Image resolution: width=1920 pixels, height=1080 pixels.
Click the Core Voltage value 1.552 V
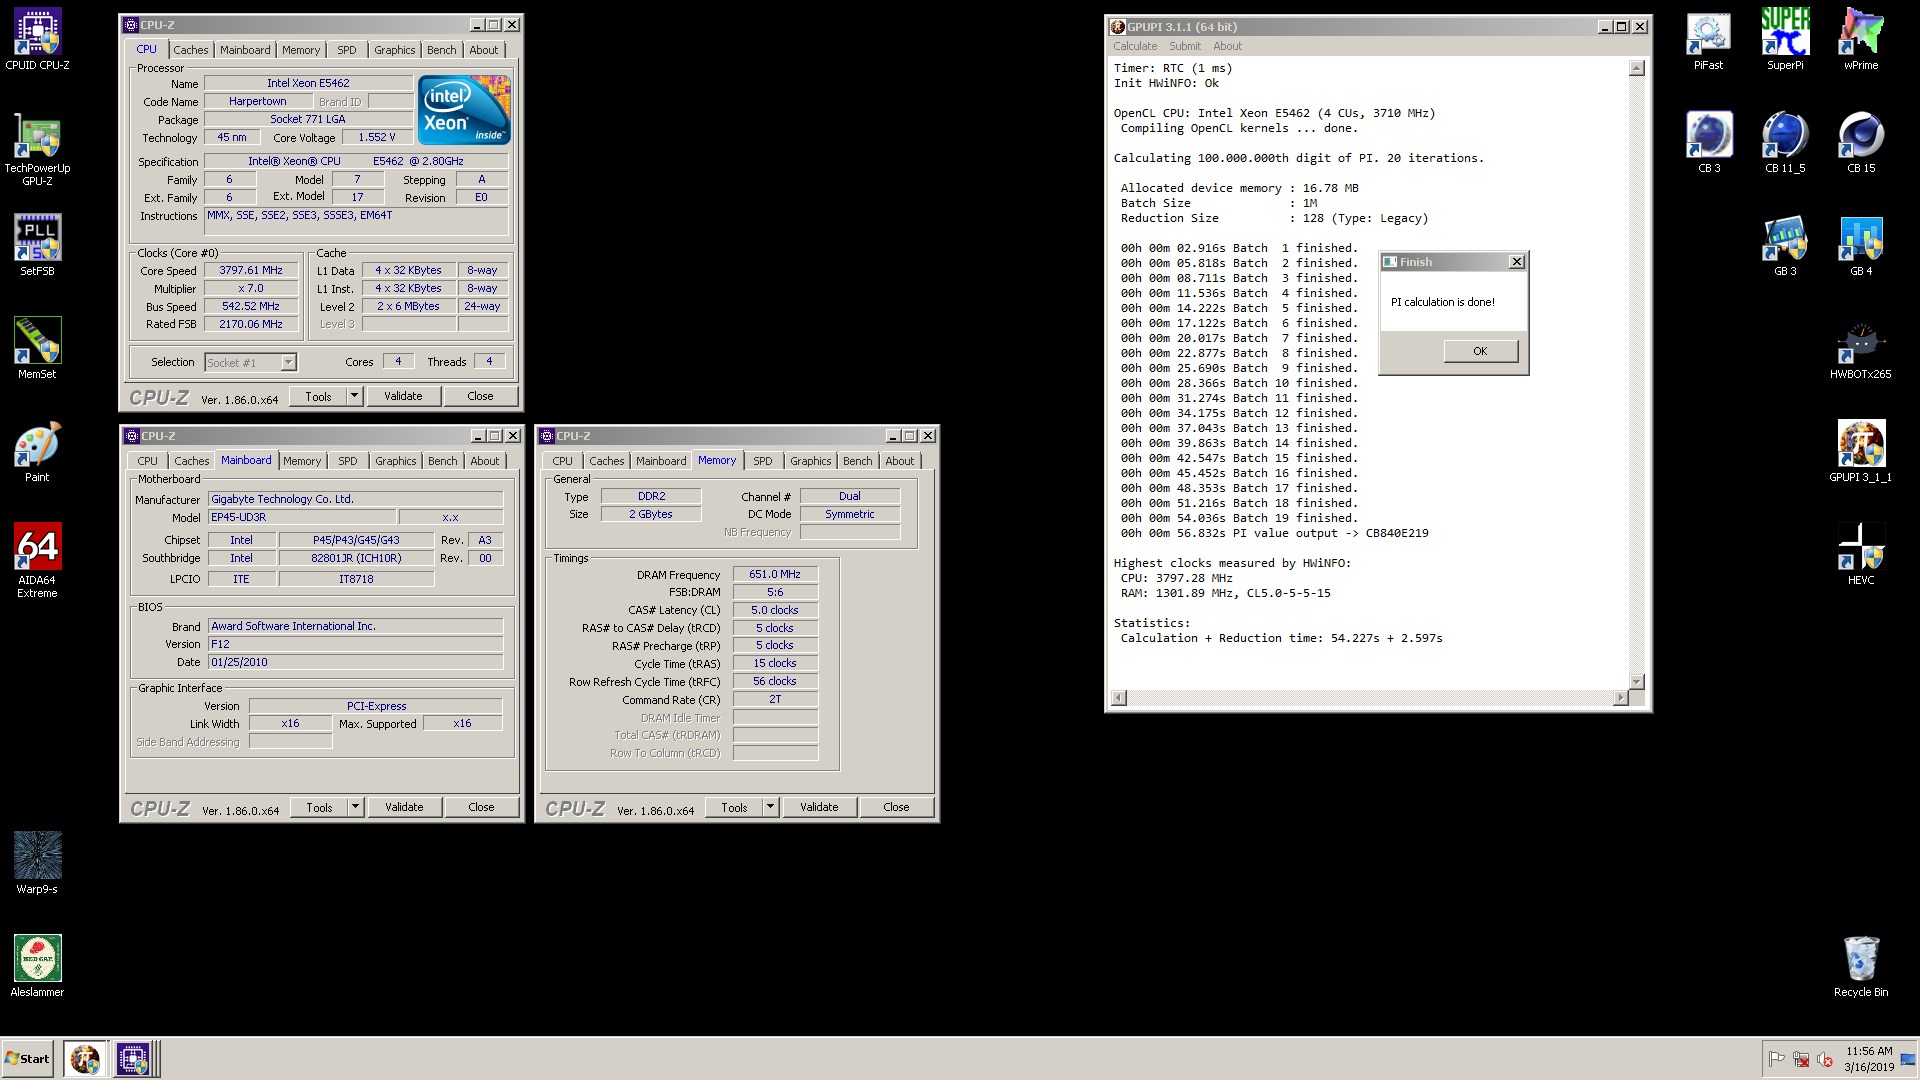click(x=377, y=137)
